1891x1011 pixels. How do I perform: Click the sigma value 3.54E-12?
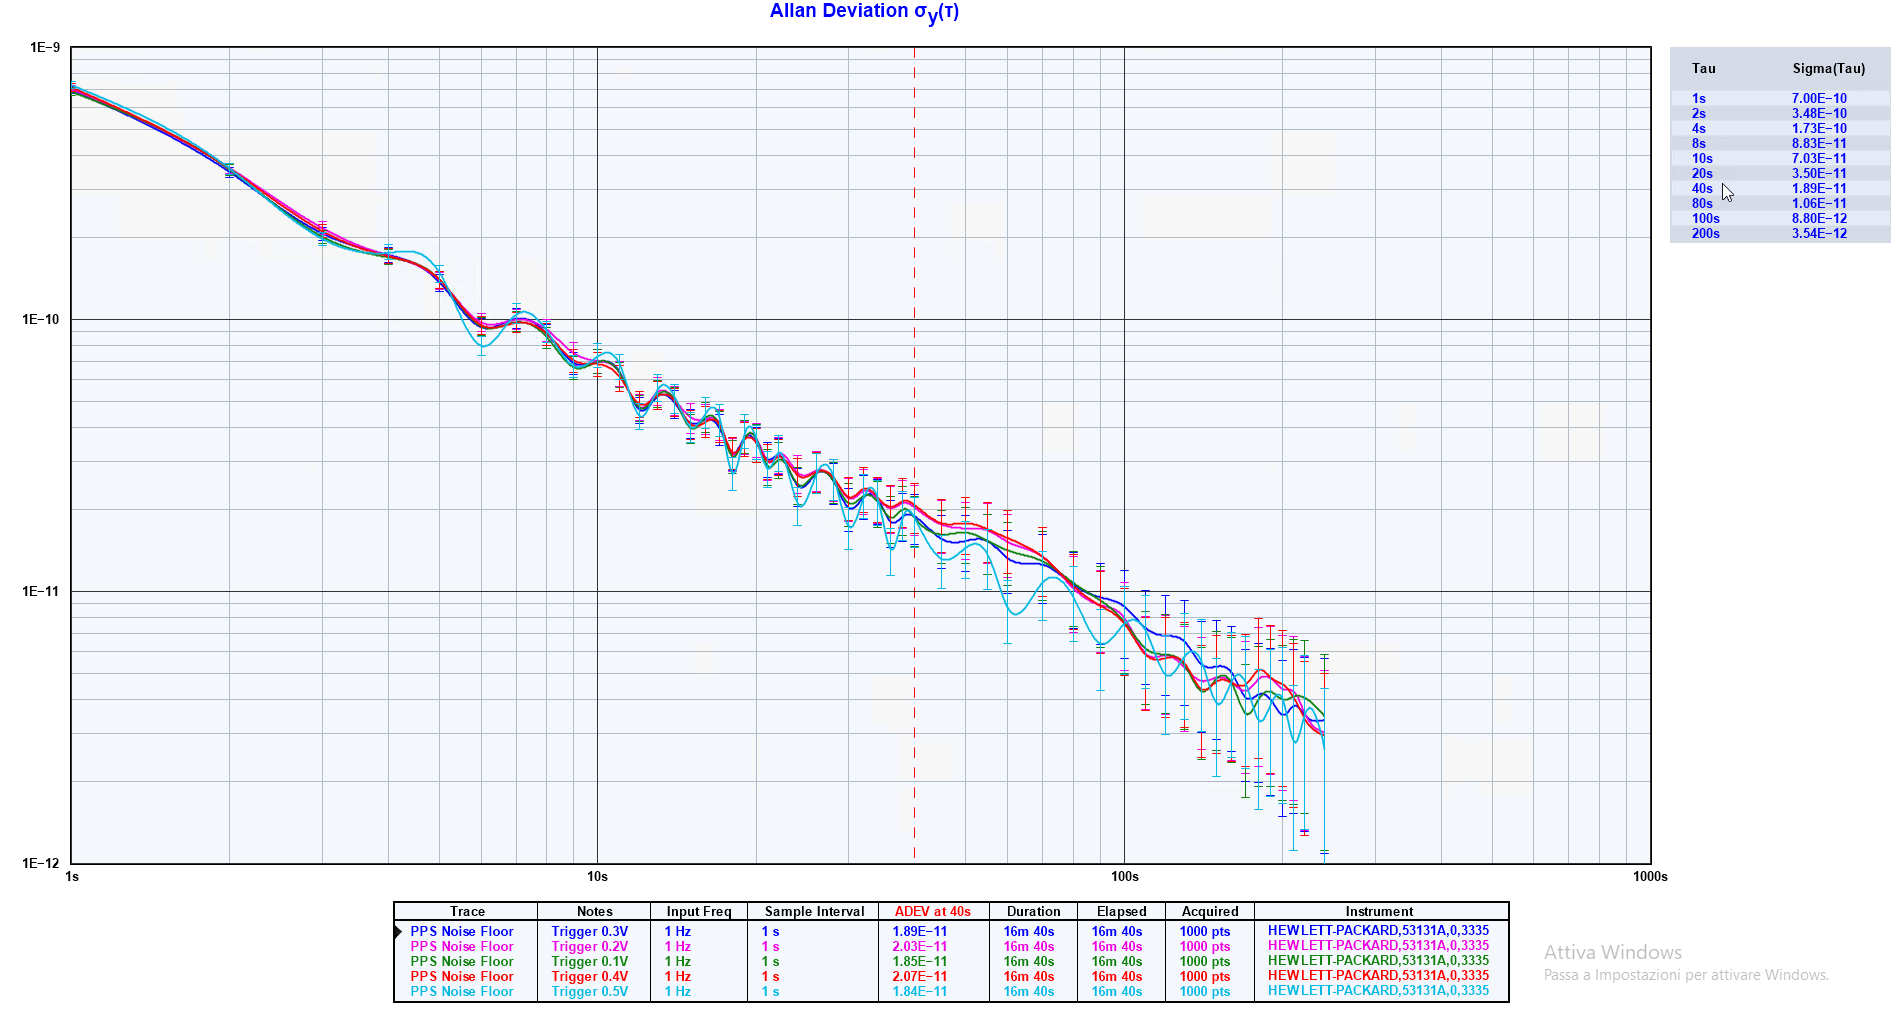pos(1819,233)
